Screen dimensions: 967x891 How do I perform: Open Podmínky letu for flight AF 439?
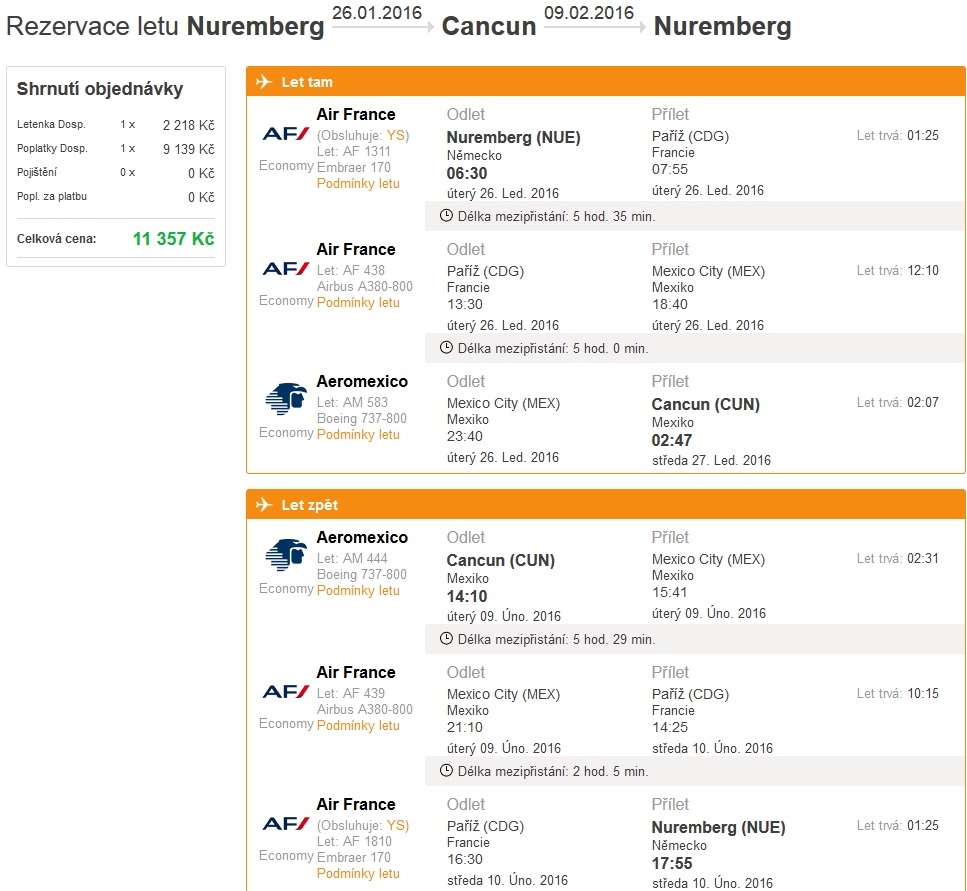coord(358,725)
